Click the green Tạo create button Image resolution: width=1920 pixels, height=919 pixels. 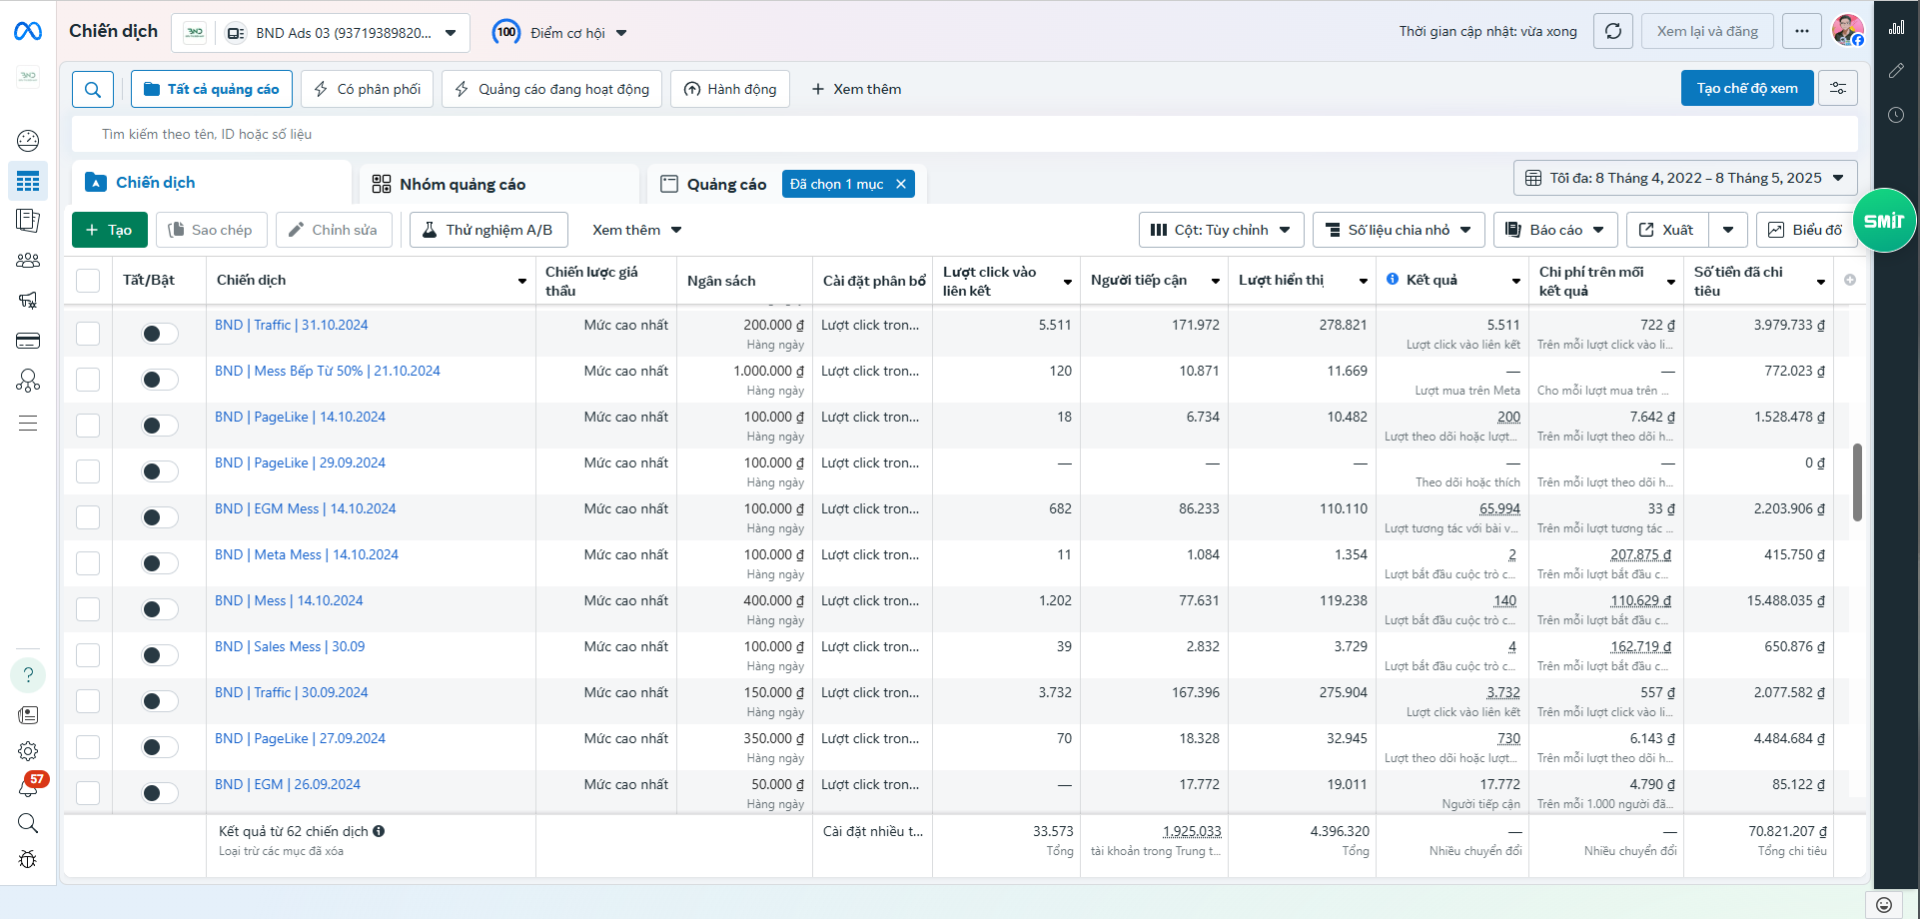[x=110, y=230]
